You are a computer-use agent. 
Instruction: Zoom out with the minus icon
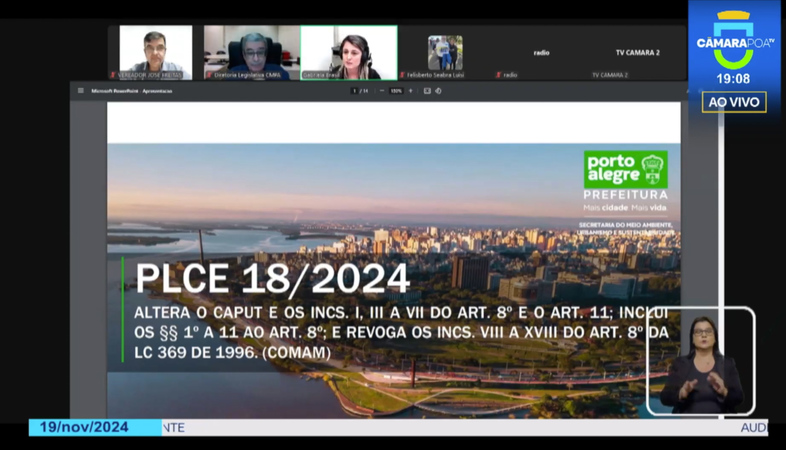click(x=382, y=91)
